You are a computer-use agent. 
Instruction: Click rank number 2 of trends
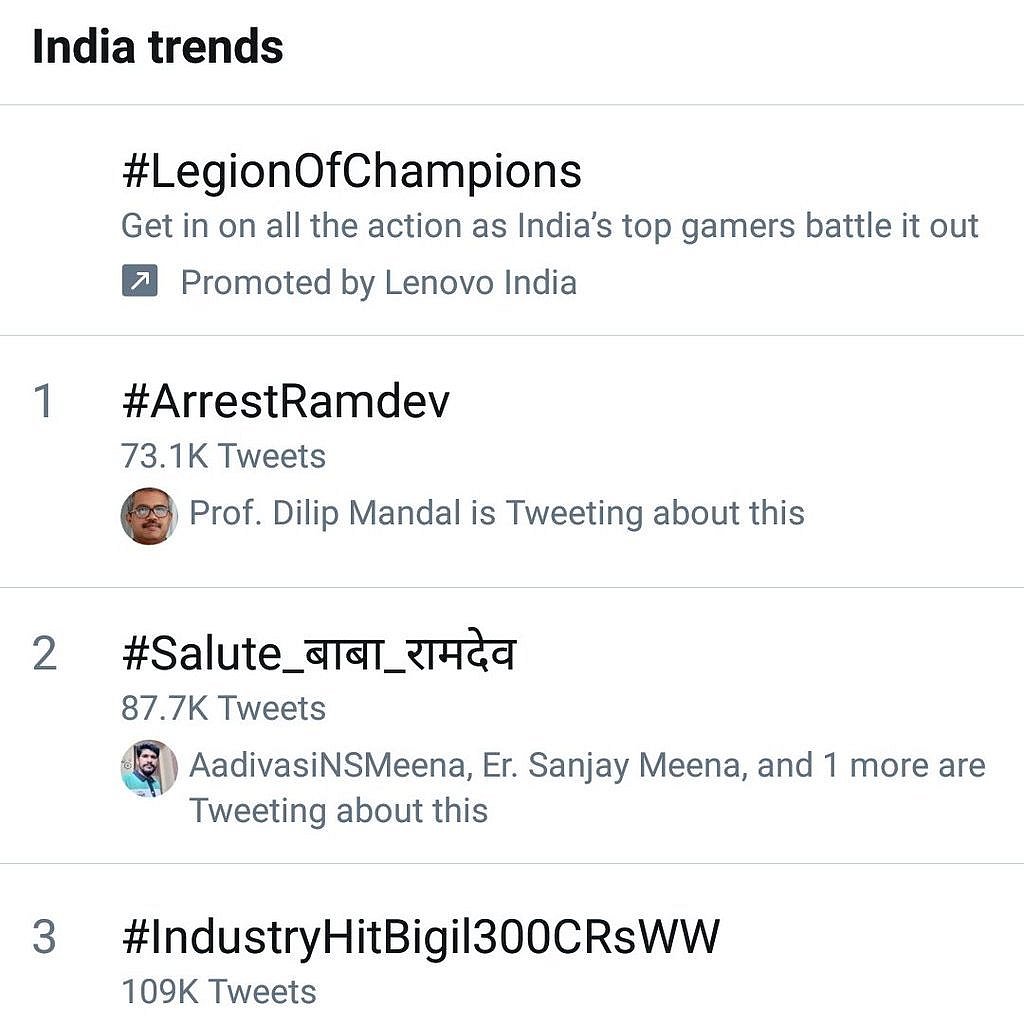44,654
